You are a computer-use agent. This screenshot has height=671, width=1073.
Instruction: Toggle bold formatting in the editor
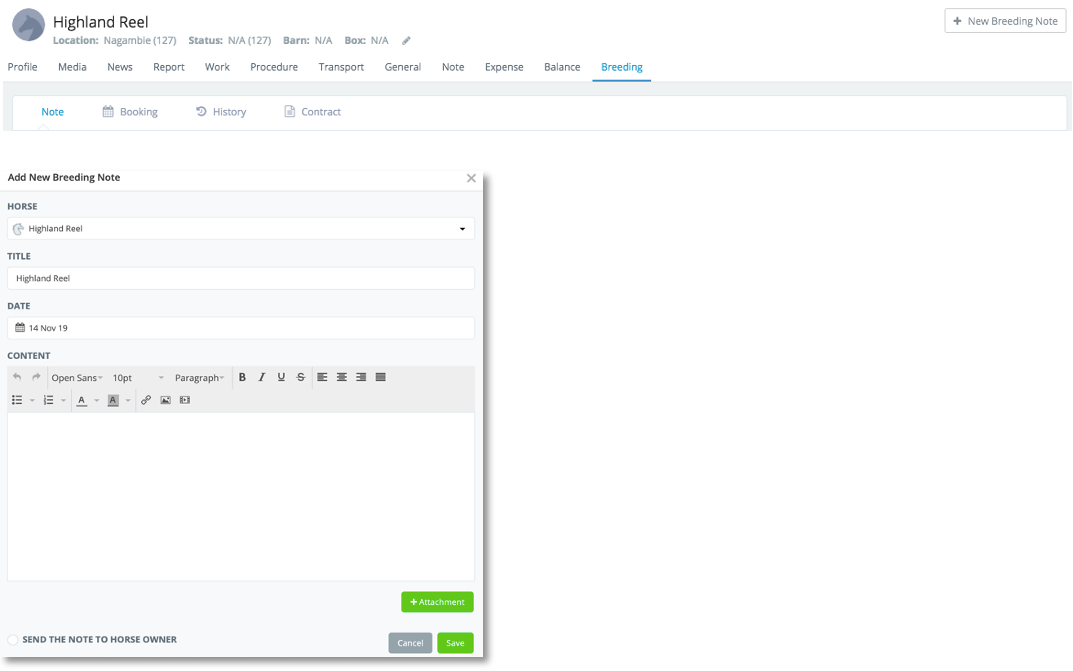(242, 377)
